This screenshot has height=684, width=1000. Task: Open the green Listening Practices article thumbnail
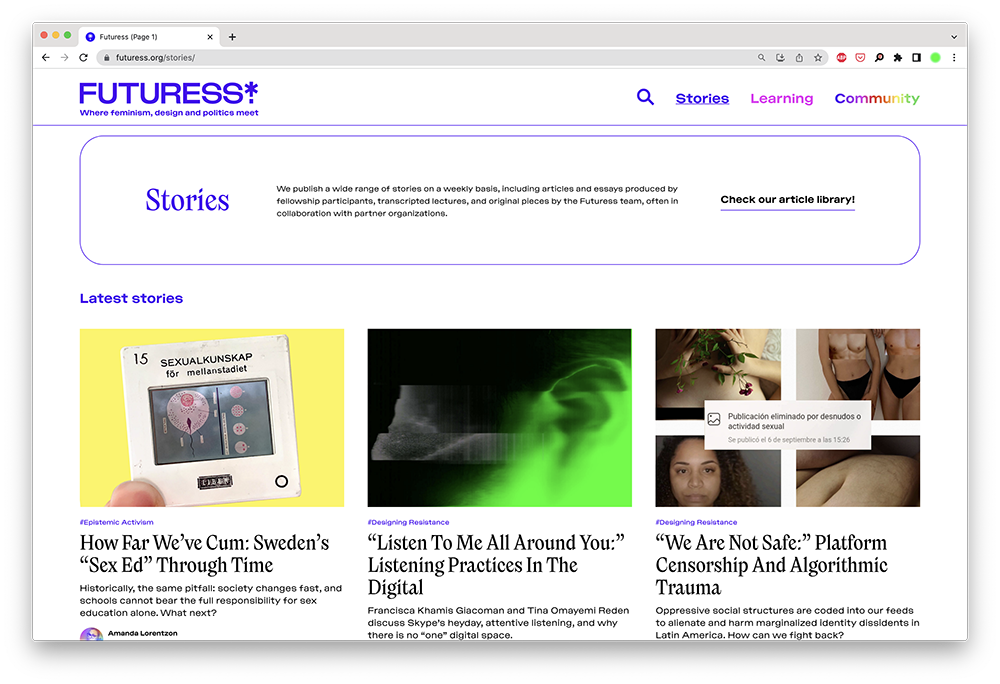coord(499,418)
